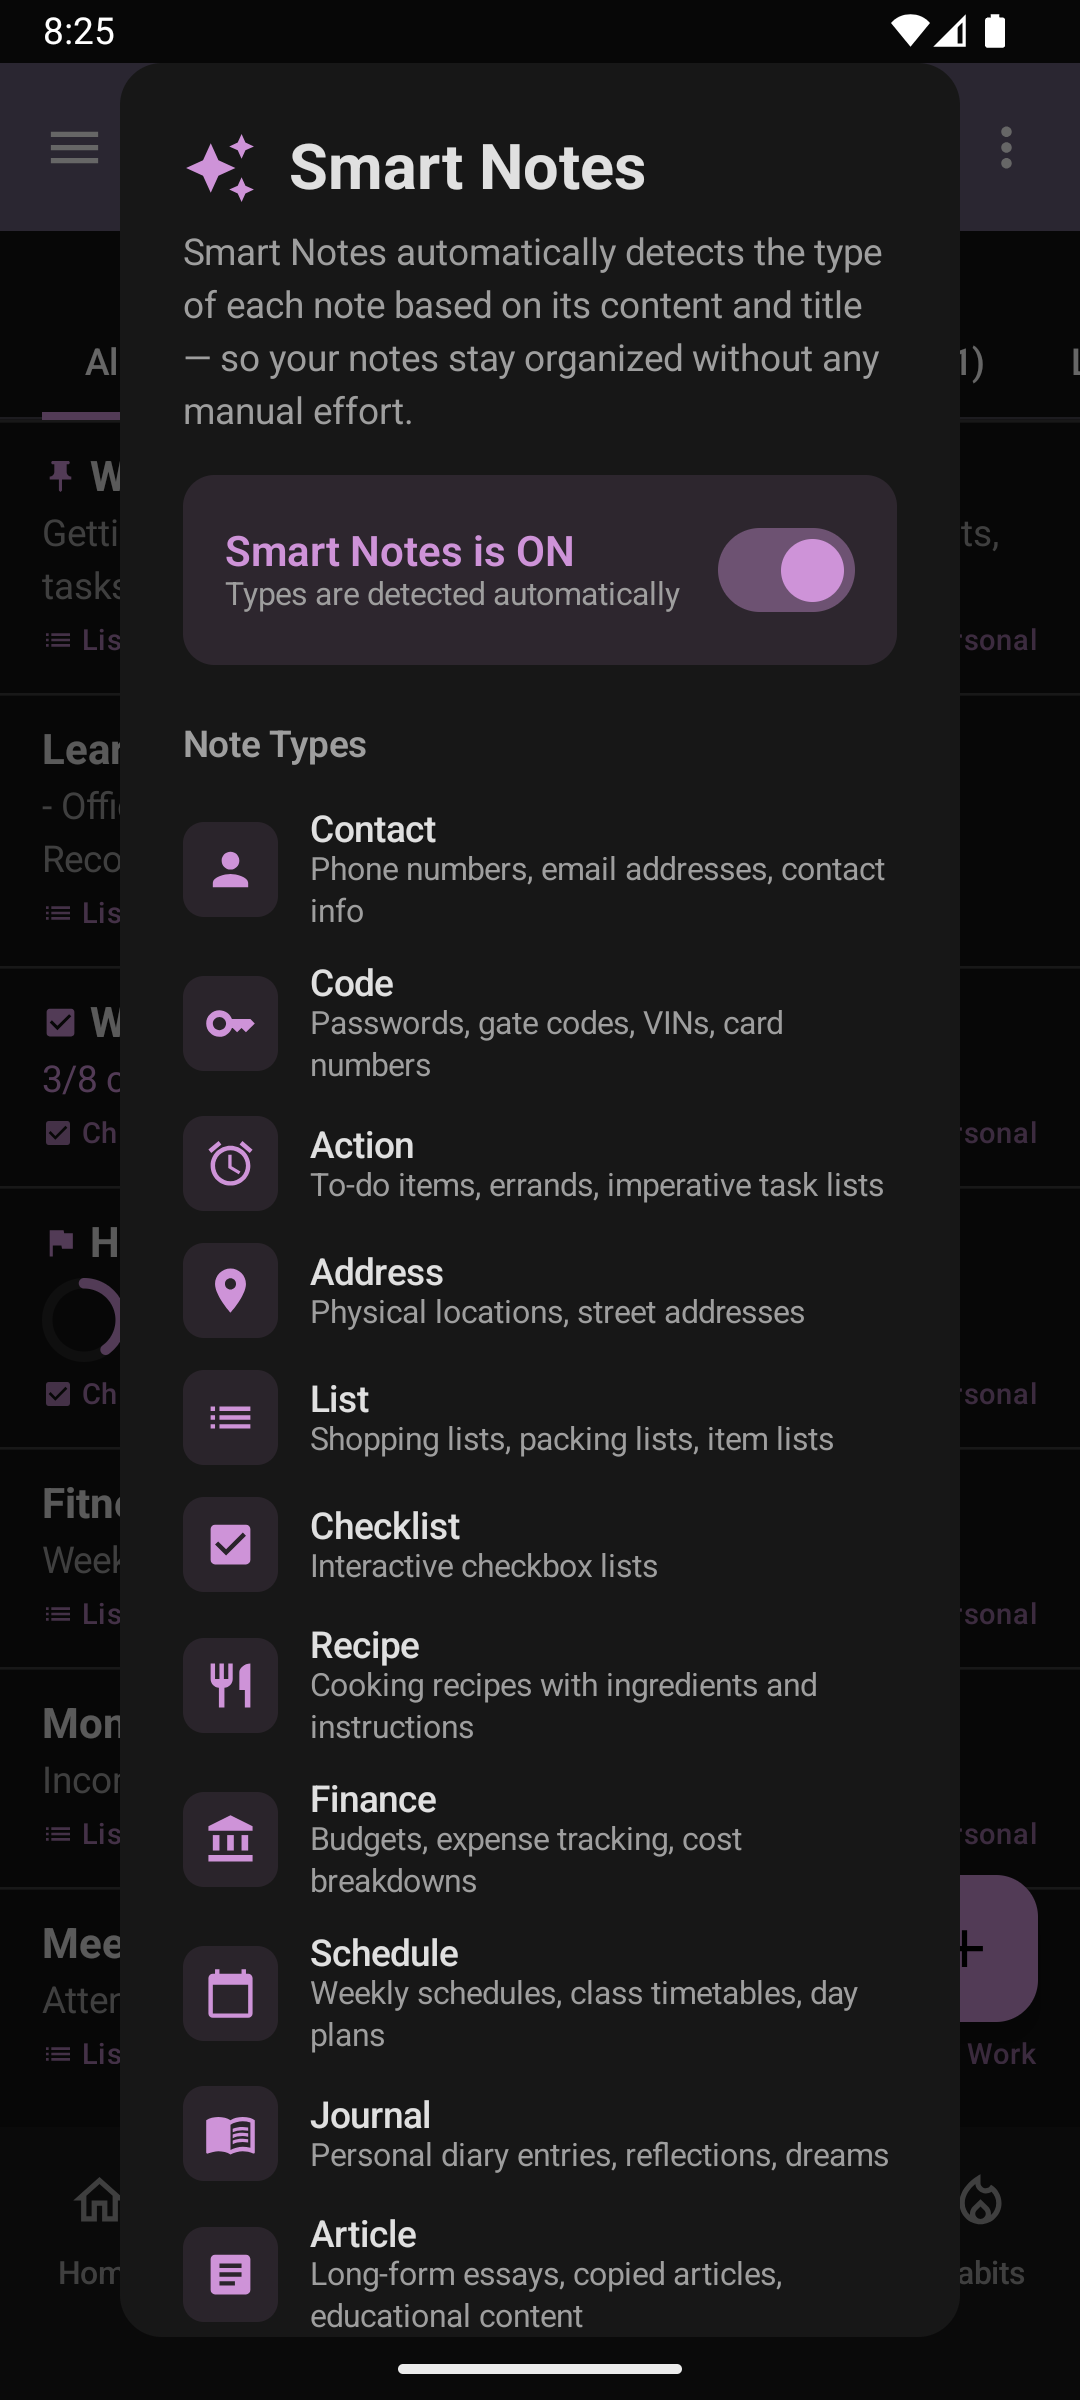This screenshot has width=1080, height=2400.
Task: Select the Journal note type title
Action: 371,2115
